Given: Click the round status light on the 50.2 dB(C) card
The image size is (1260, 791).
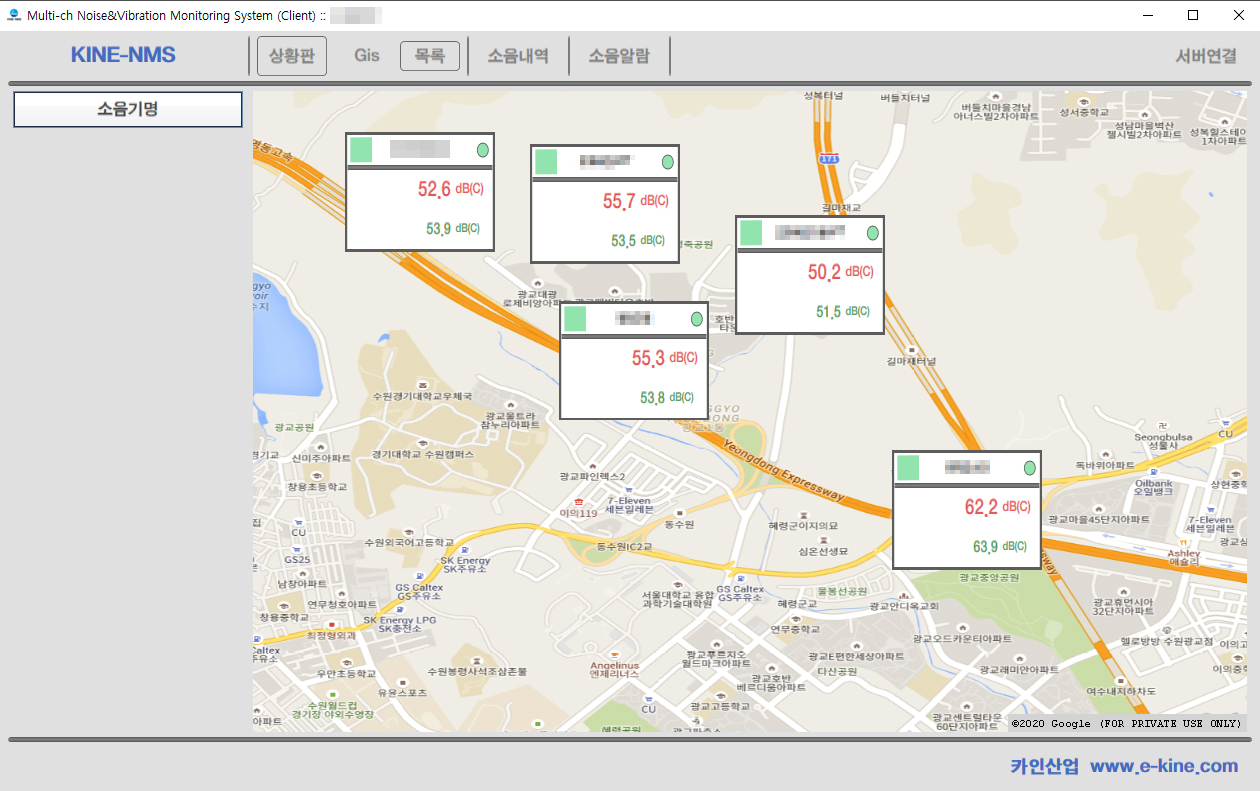Looking at the screenshot, I should pyautogui.click(x=873, y=233).
